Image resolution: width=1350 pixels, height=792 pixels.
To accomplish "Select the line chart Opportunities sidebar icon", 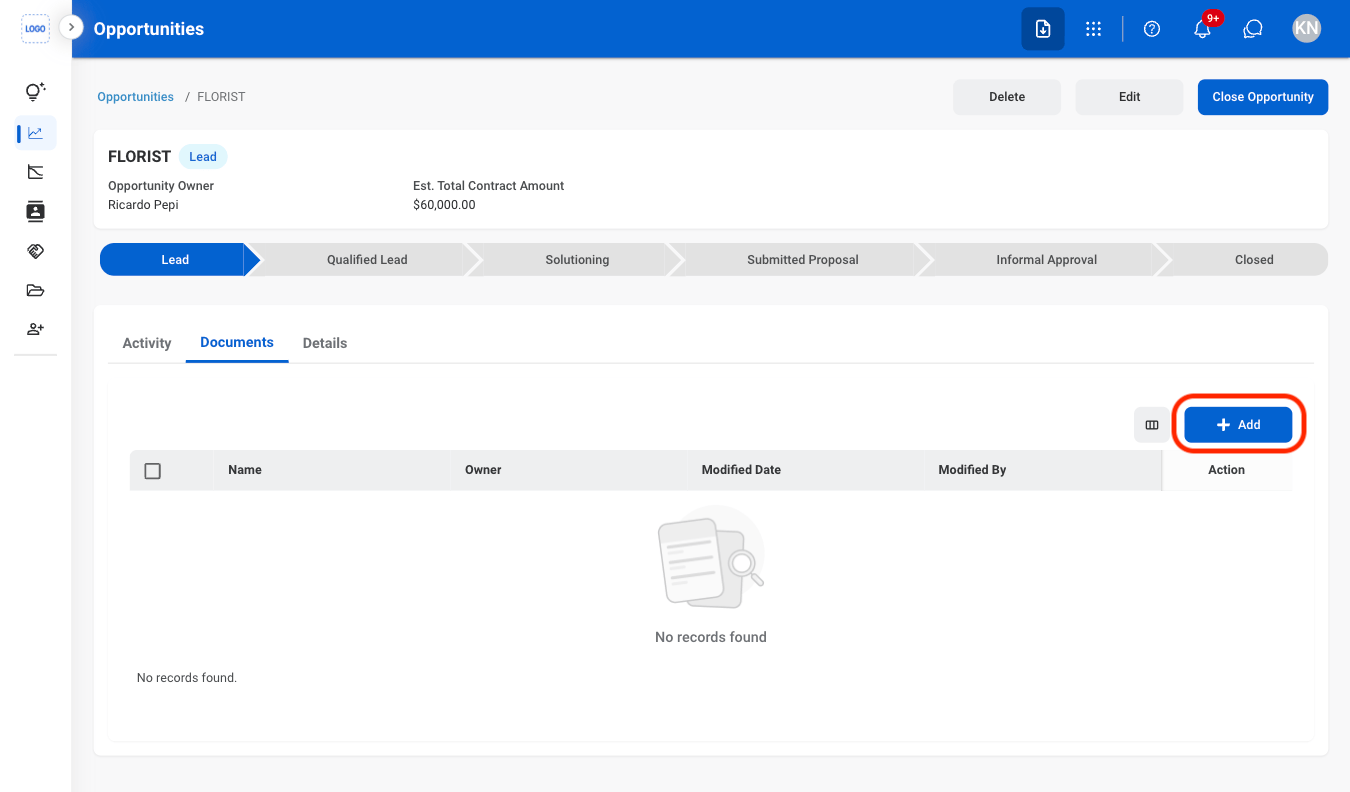I will click(36, 132).
